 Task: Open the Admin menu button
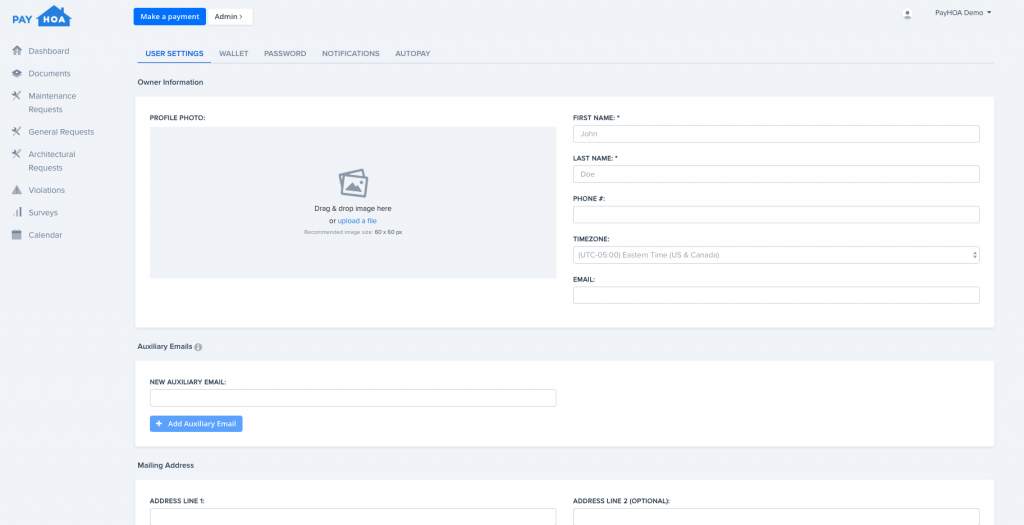pyautogui.click(x=230, y=17)
